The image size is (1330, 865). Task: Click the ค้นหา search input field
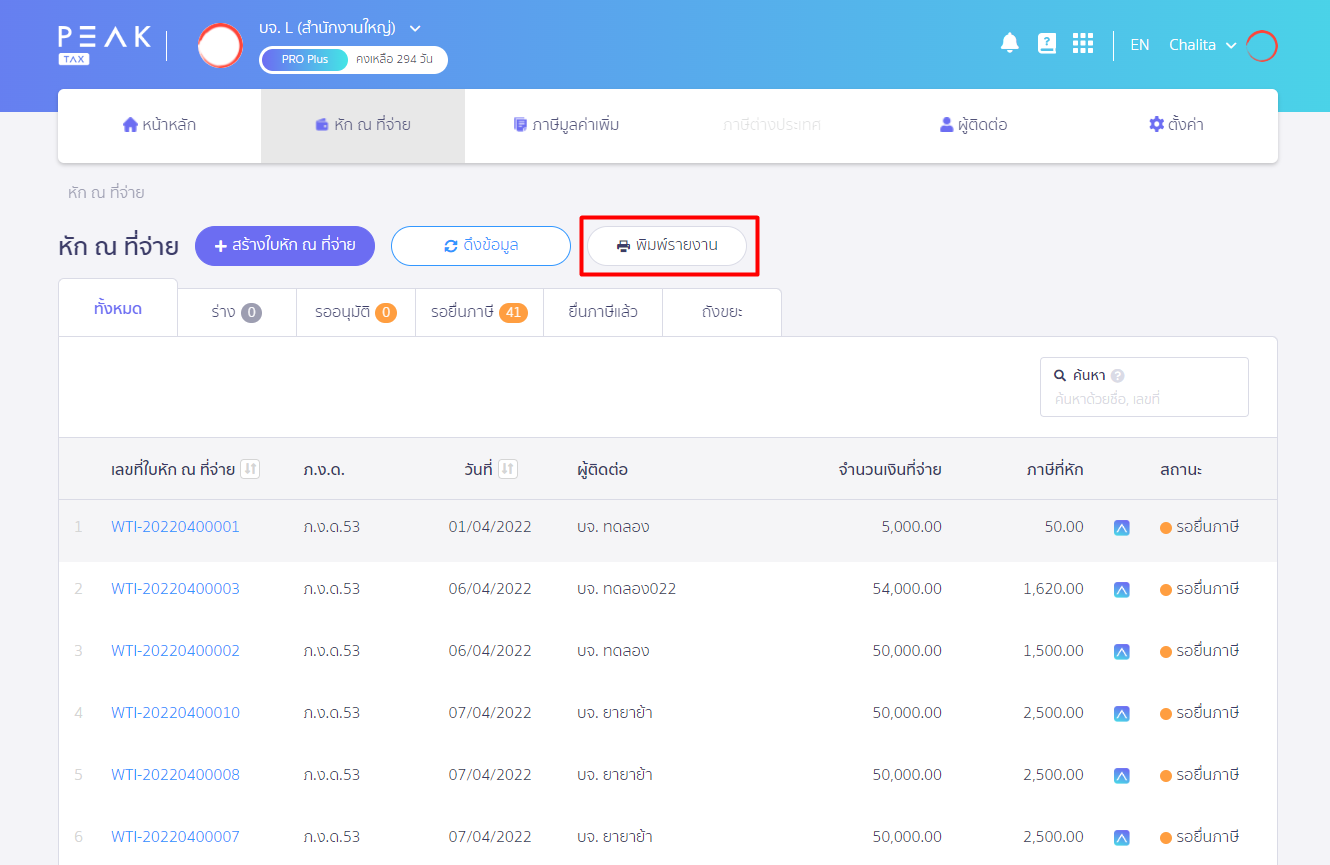point(1144,399)
